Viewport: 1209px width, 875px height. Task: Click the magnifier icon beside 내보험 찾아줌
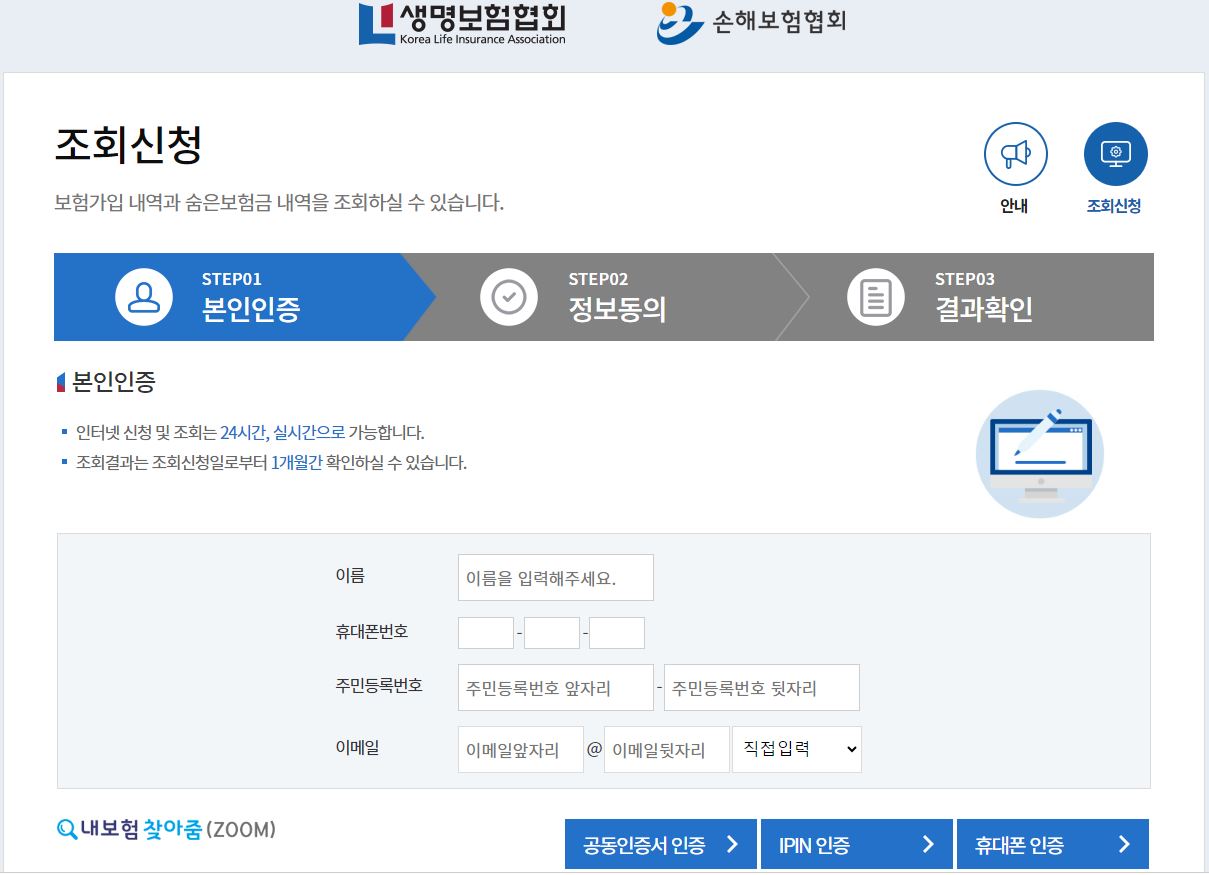click(64, 829)
